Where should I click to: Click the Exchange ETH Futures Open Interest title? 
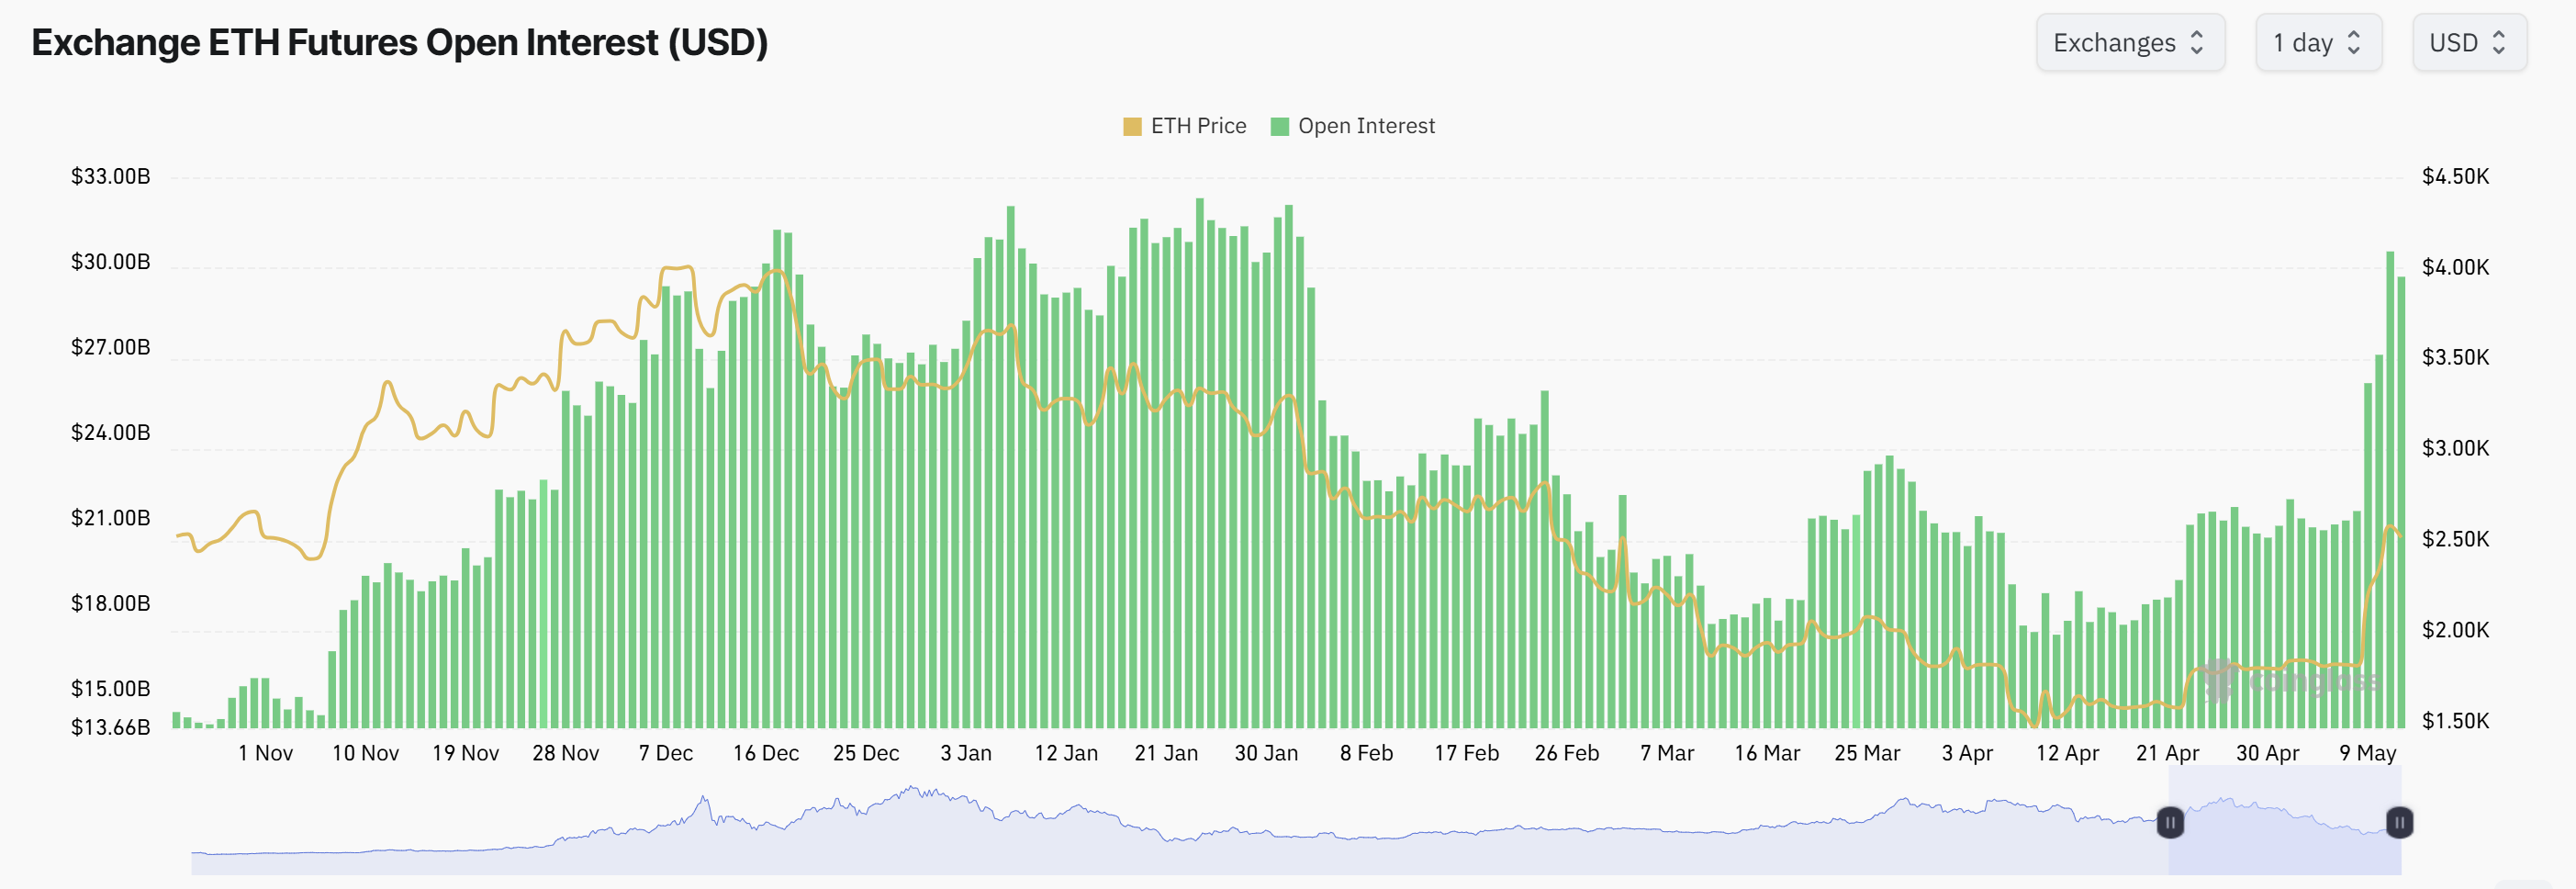pyautogui.click(x=400, y=43)
